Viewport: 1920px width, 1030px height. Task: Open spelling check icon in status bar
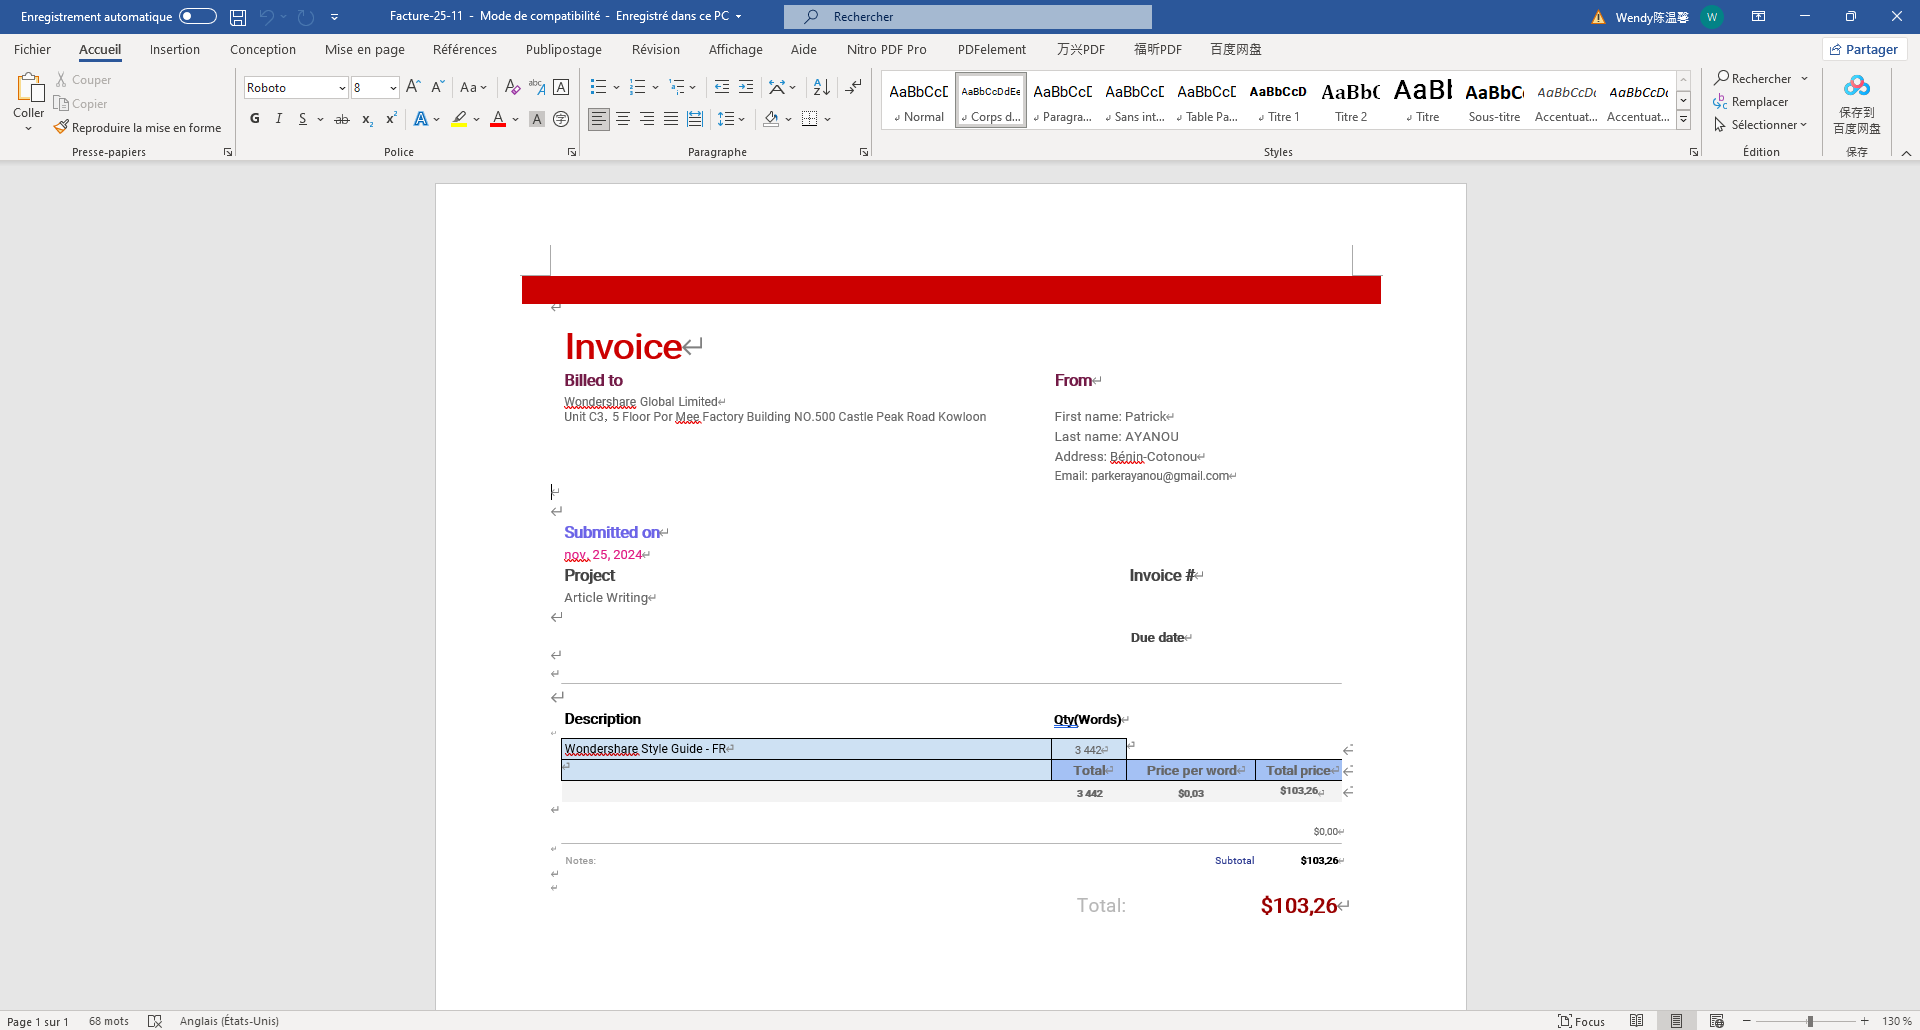point(155,1021)
